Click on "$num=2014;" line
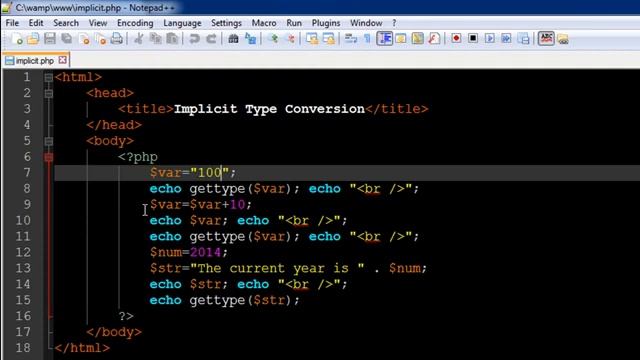Viewport: 640px width, 360px height. 189,252
